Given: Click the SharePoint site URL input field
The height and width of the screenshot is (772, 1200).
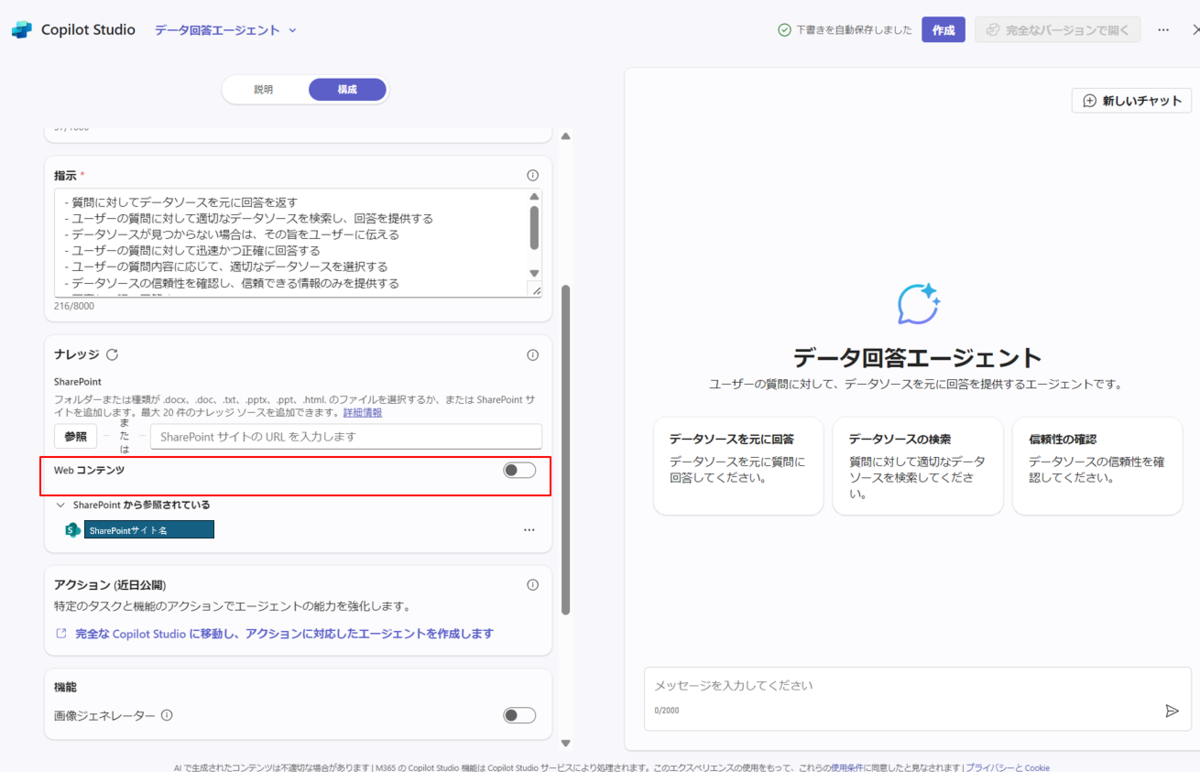Looking at the screenshot, I should (x=345, y=437).
